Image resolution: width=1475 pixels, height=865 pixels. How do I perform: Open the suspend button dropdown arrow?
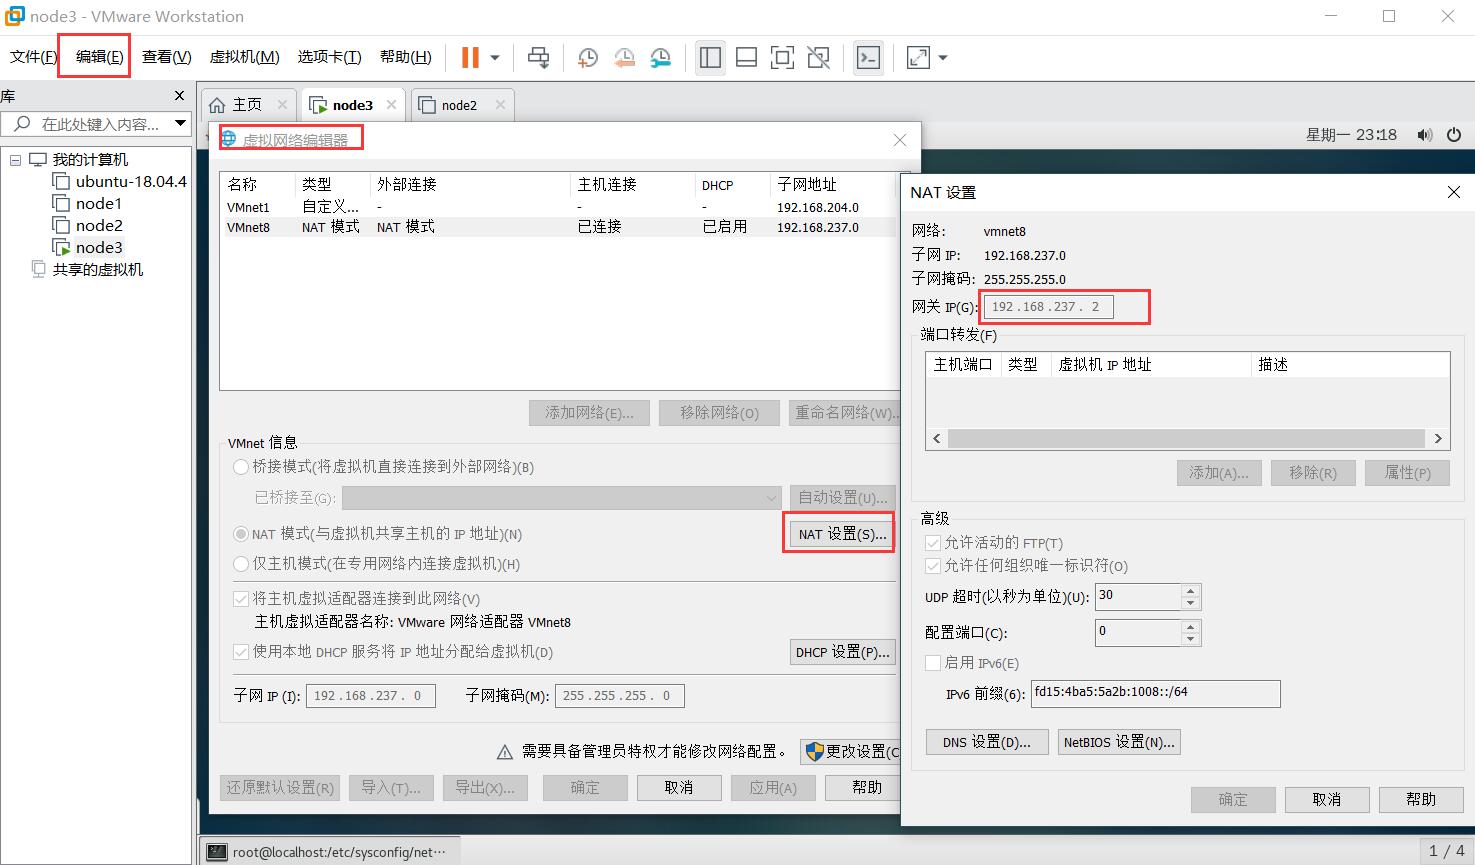click(x=495, y=57)
